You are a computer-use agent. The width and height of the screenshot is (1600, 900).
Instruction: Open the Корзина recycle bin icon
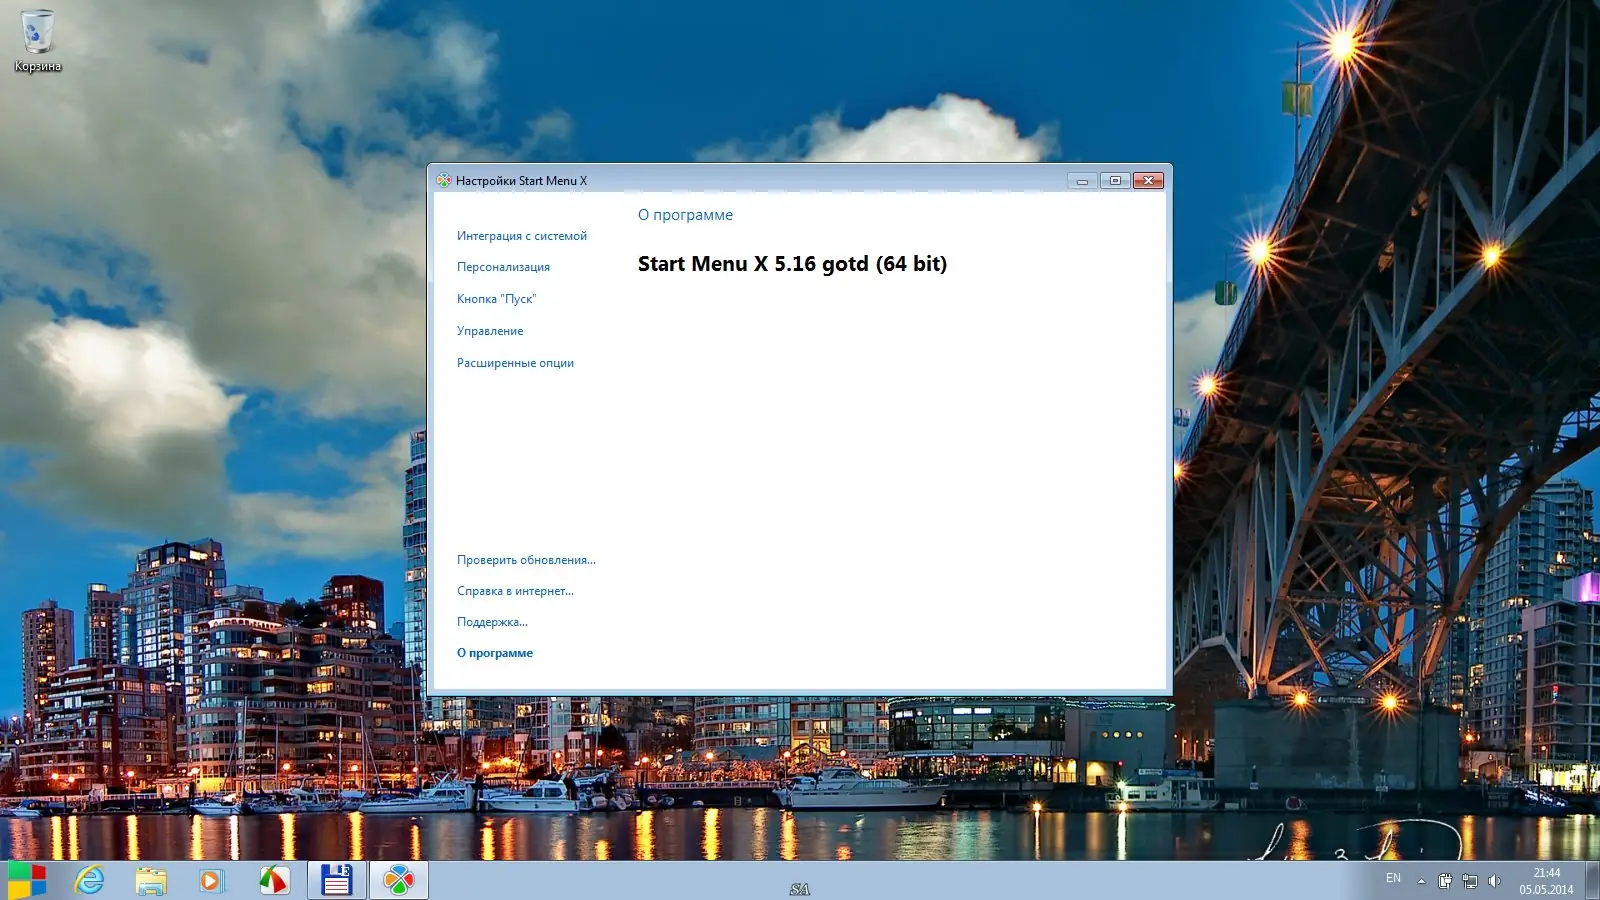point(37,41)
